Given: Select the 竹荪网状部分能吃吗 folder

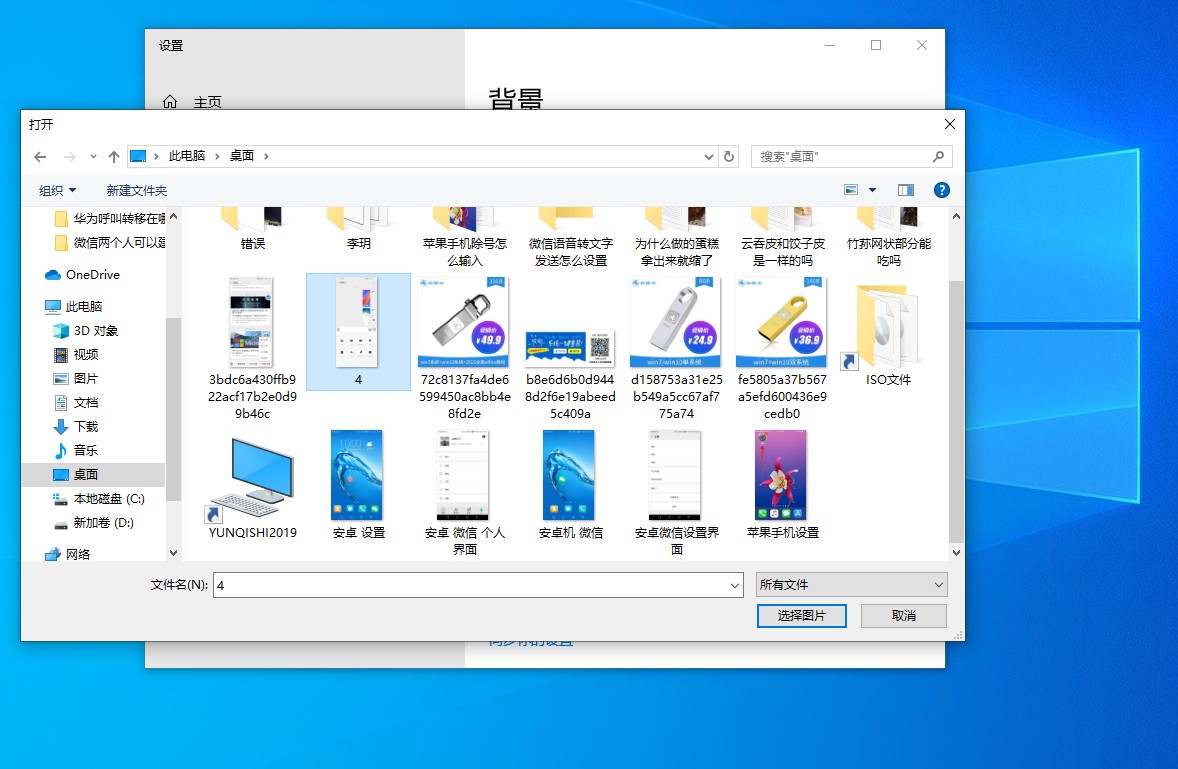Looking at the screenshot, I should [888, 237].
